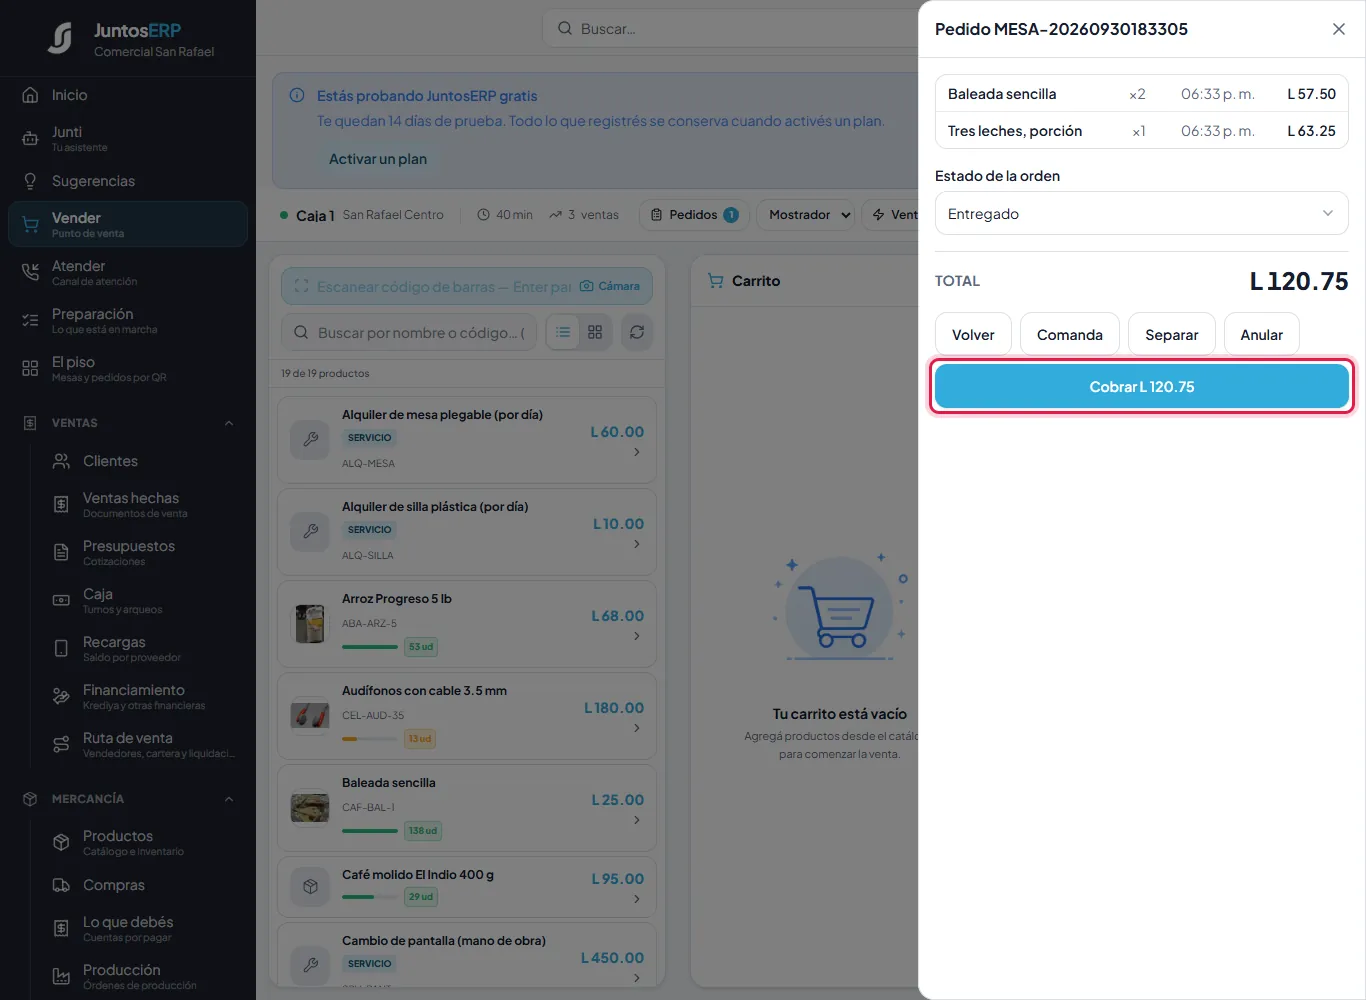Select Audífonos con cable 3.5 mm thumbnail

tap(310, 715)
